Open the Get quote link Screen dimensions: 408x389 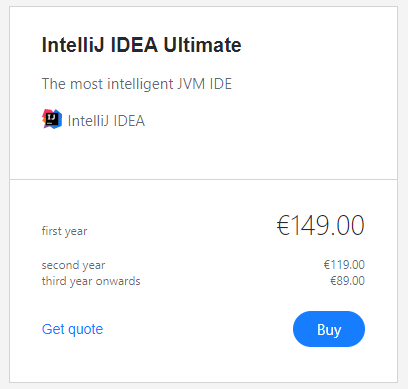(72, 329)
